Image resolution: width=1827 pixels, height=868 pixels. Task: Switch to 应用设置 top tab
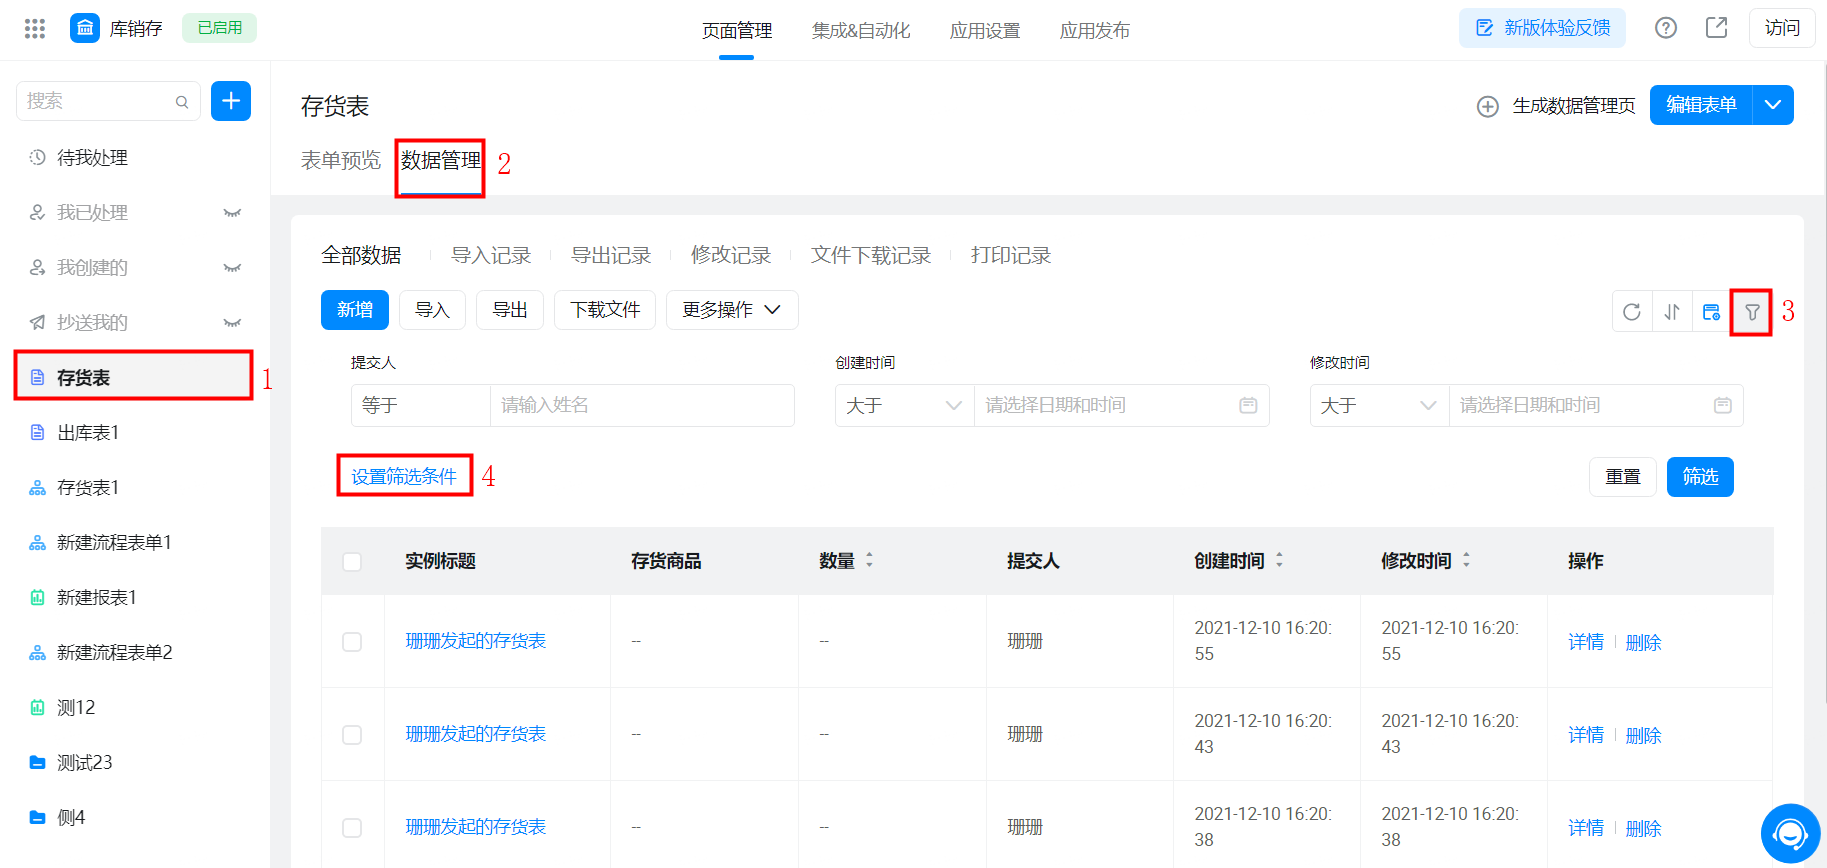click(985, 31)
